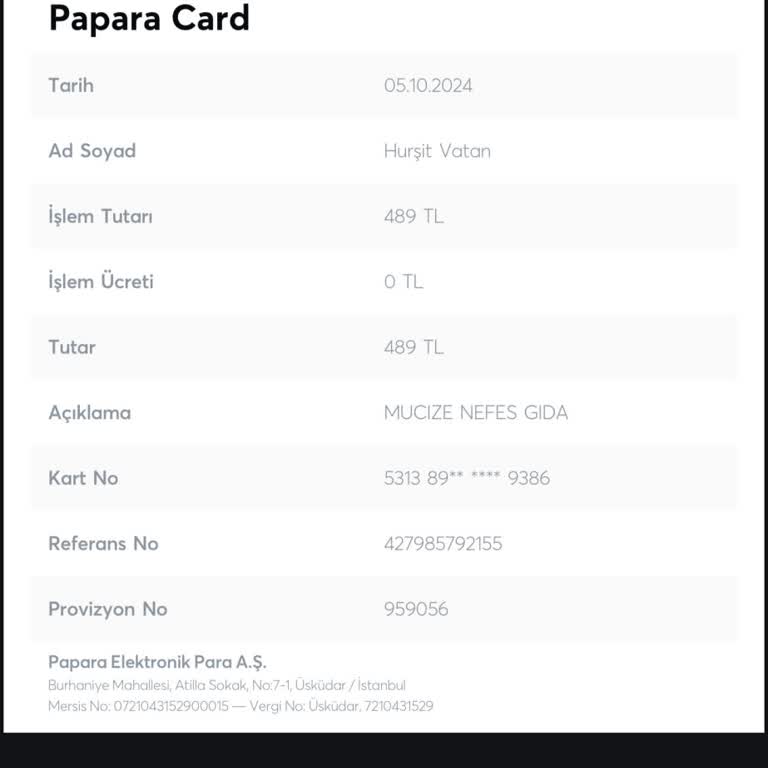Viewport: 768px width, 768px height.
Task: Click the İşlem Tutarı label
Action: pos(101,216)
